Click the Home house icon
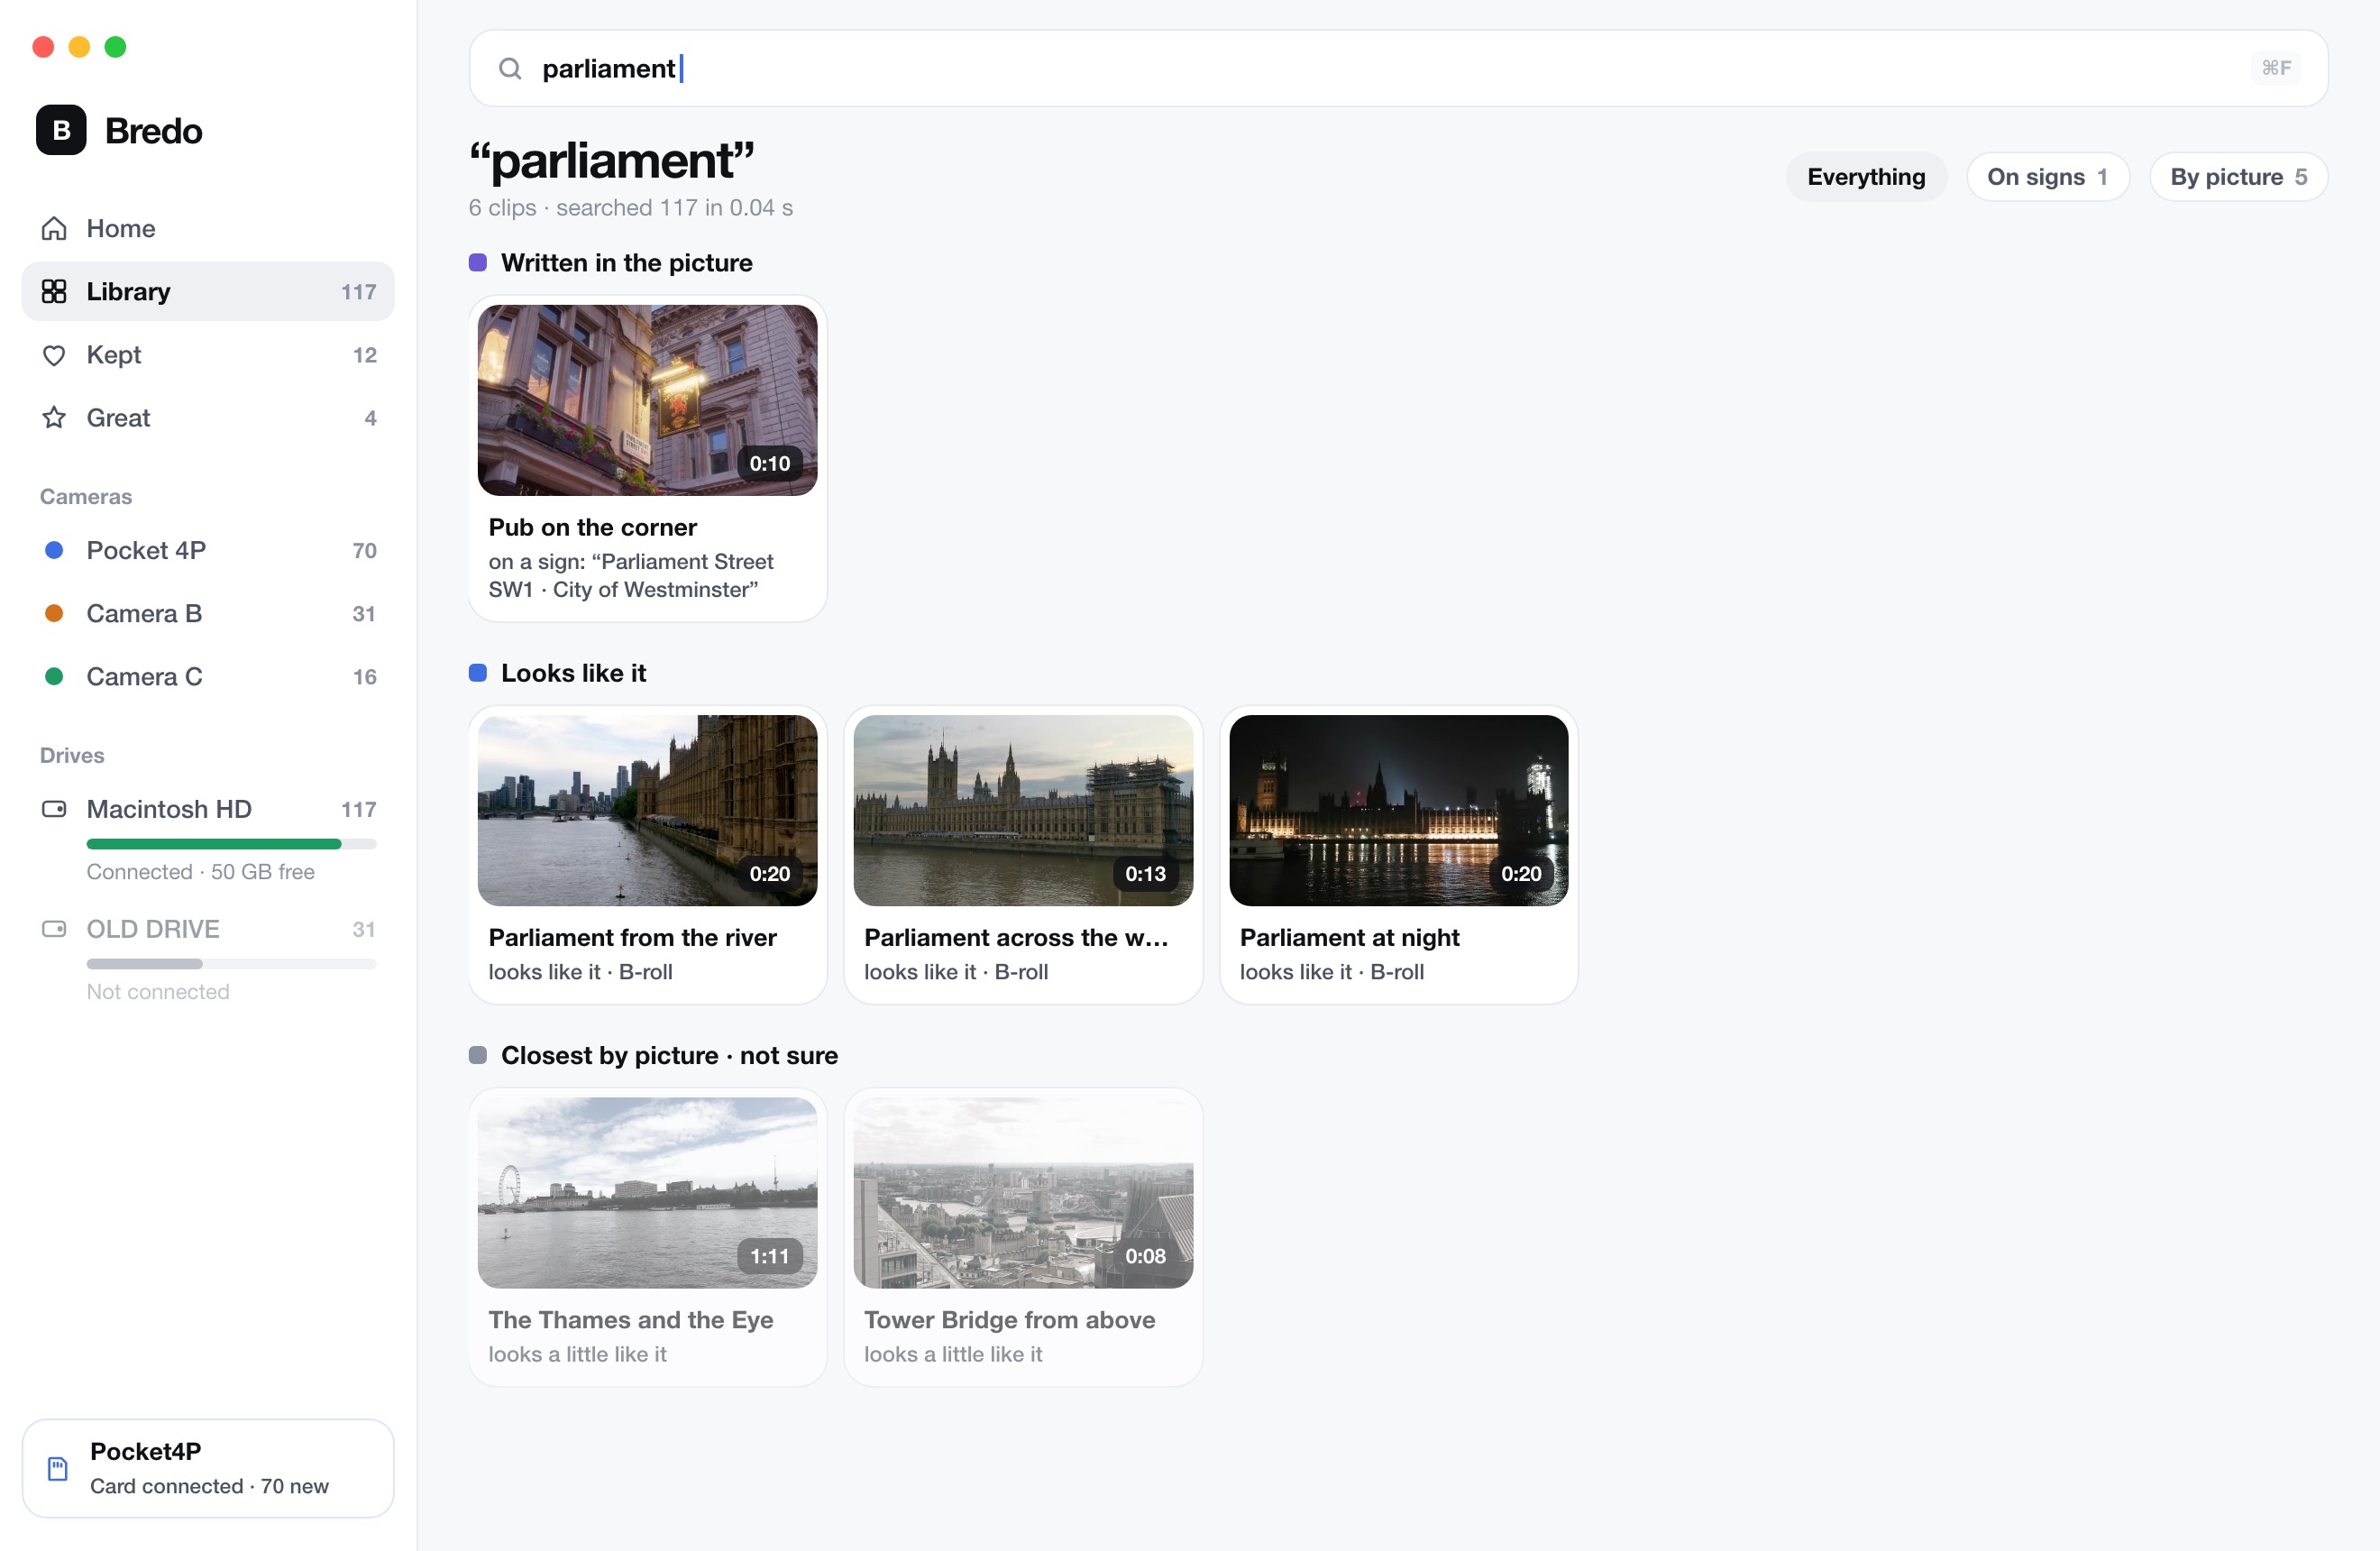Image resolution: width=2380 pixels, height=1551 pixels. [x=54, y=228]
